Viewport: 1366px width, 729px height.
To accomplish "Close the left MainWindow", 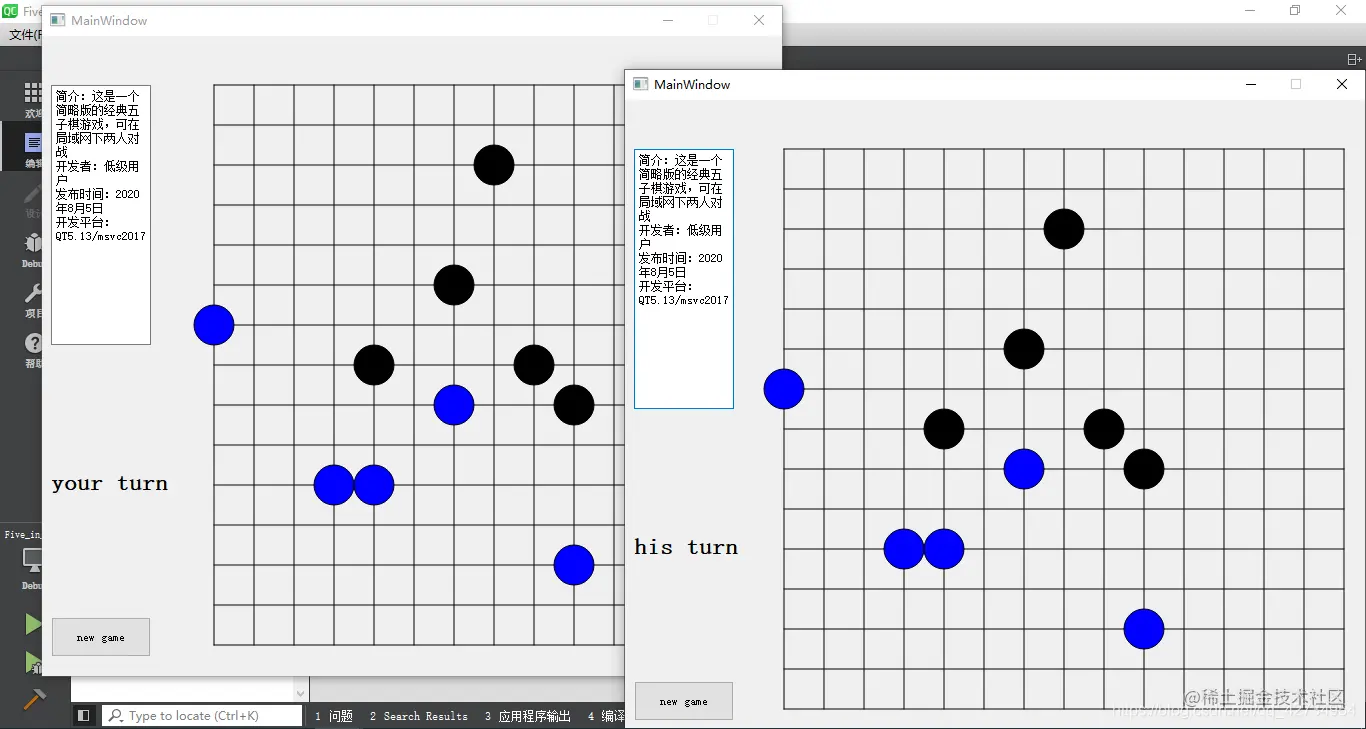I will [x=759, y=20].
